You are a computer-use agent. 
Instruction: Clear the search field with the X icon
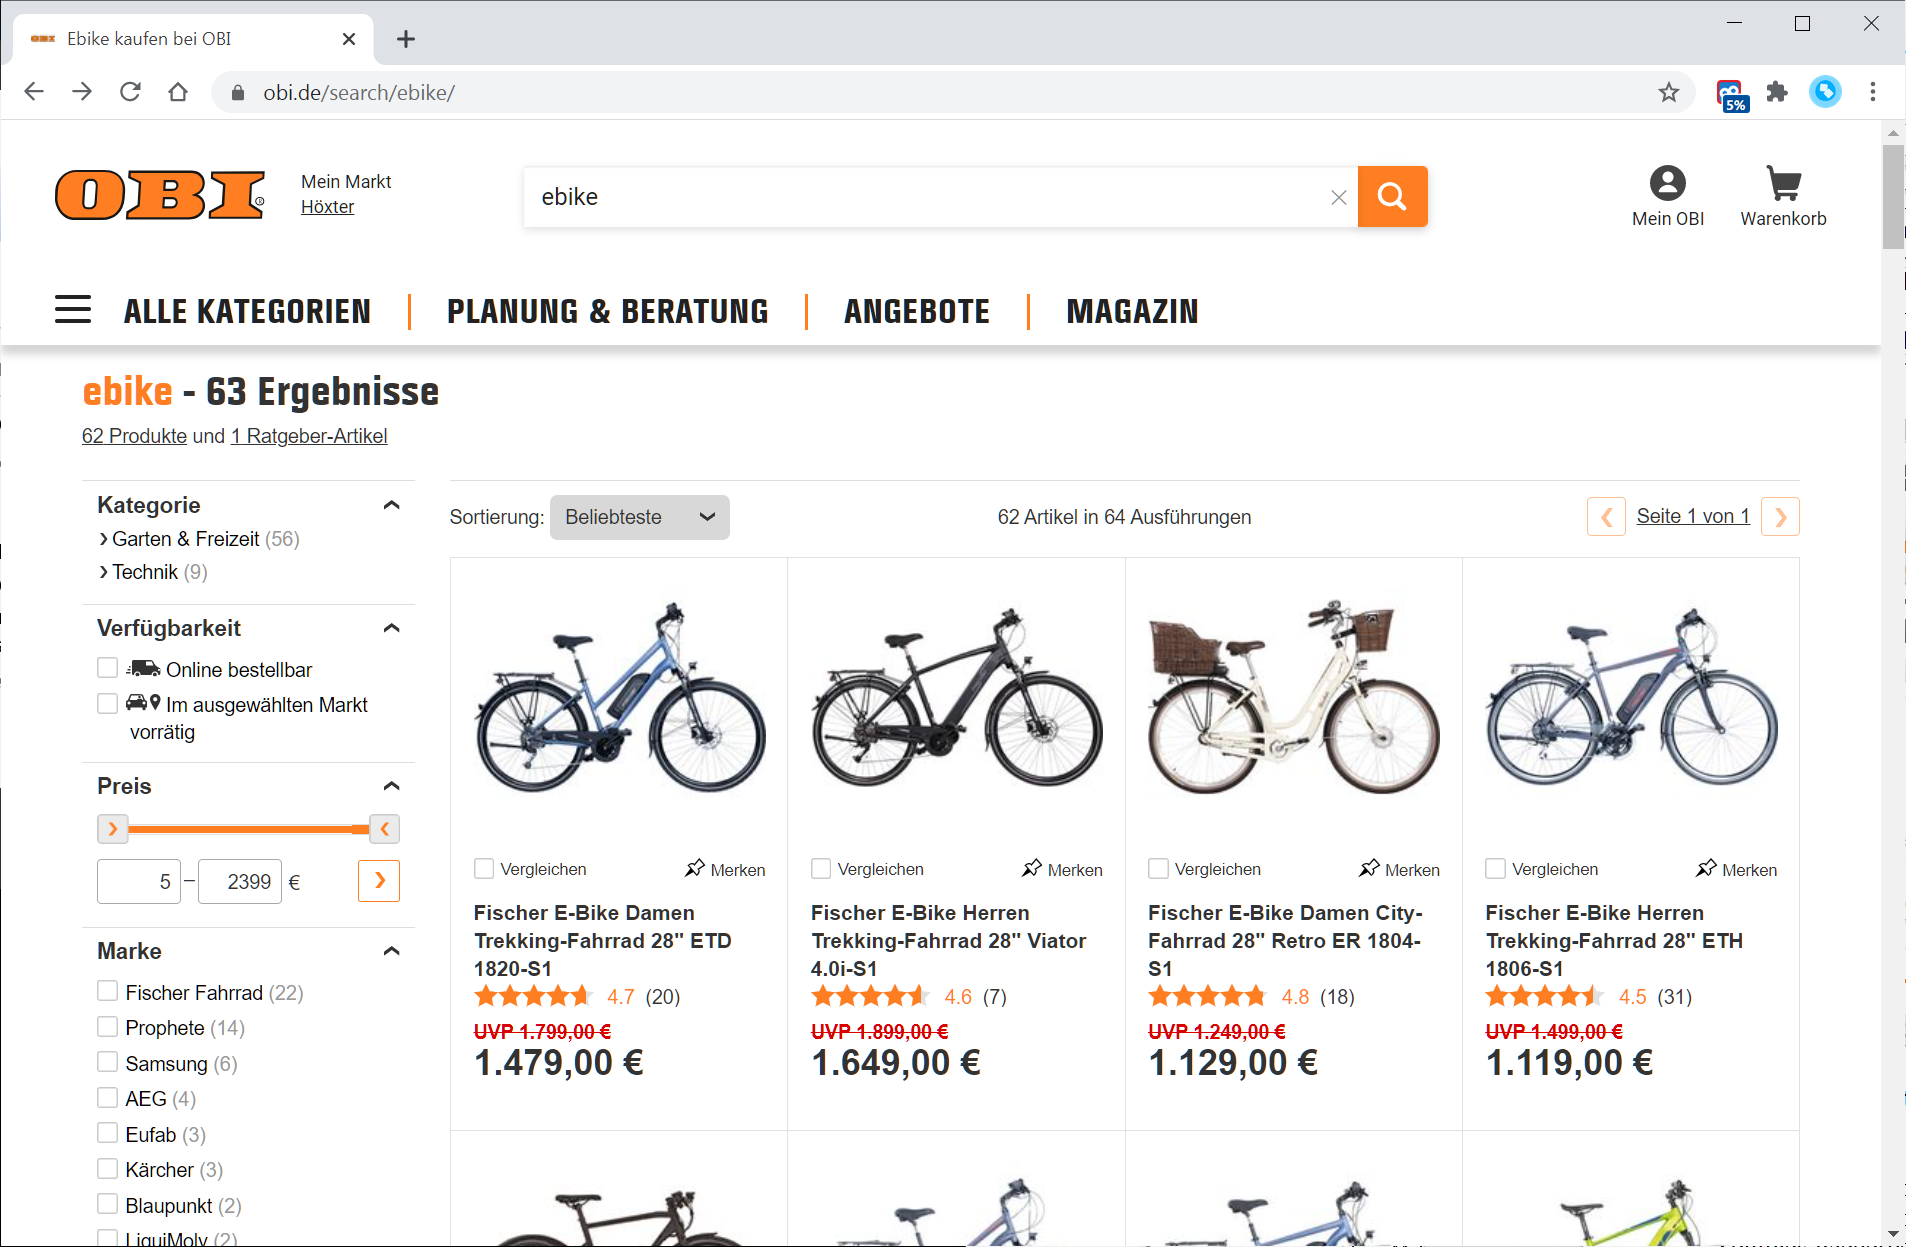pos(1339,198)
